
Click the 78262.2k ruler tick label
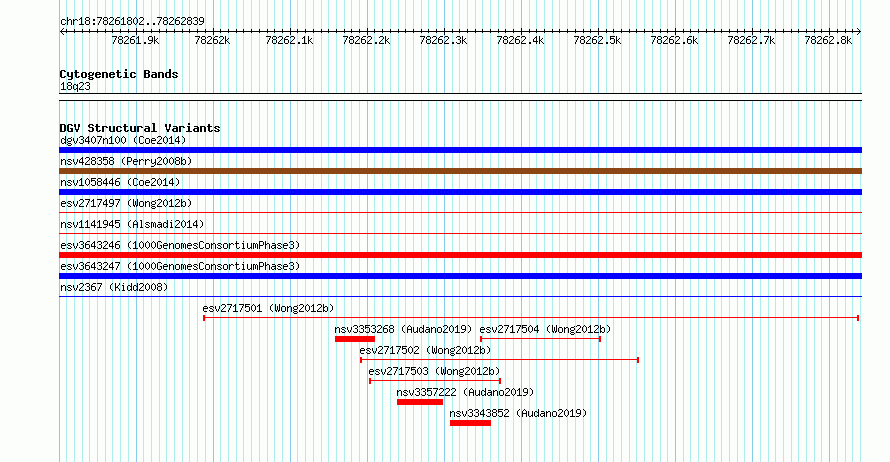pos(366,40)
